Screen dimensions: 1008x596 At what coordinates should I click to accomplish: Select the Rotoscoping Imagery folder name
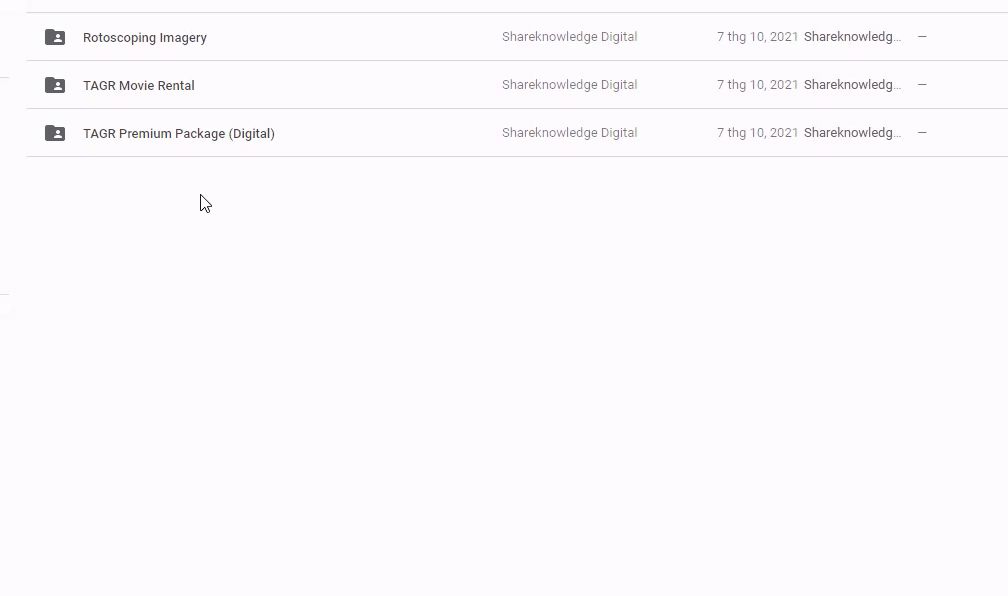tap(145, 38)
